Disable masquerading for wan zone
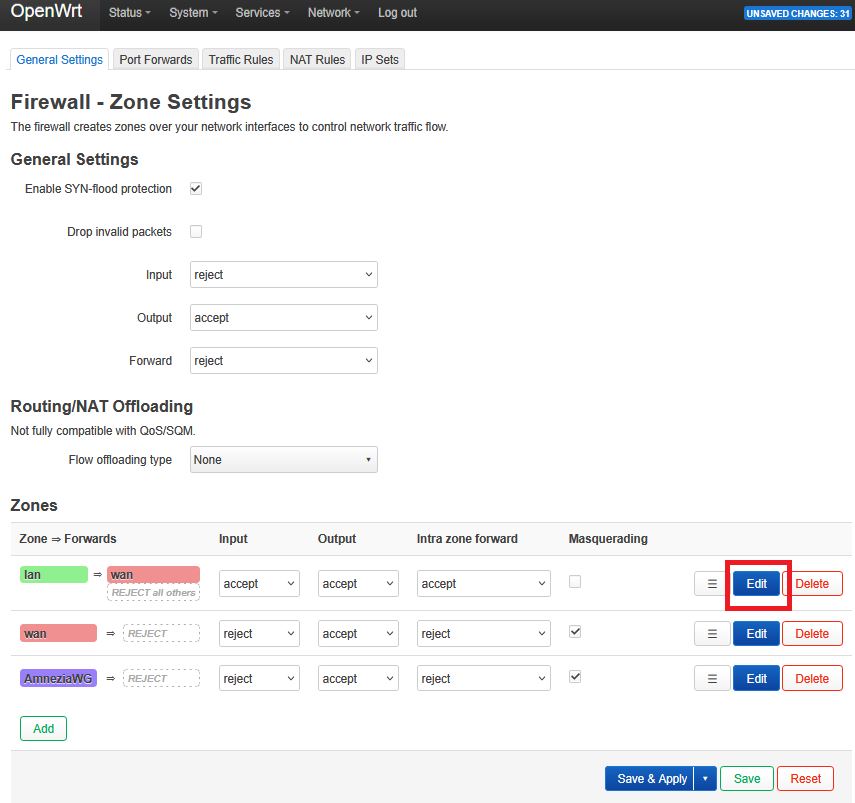 (575, 632)
